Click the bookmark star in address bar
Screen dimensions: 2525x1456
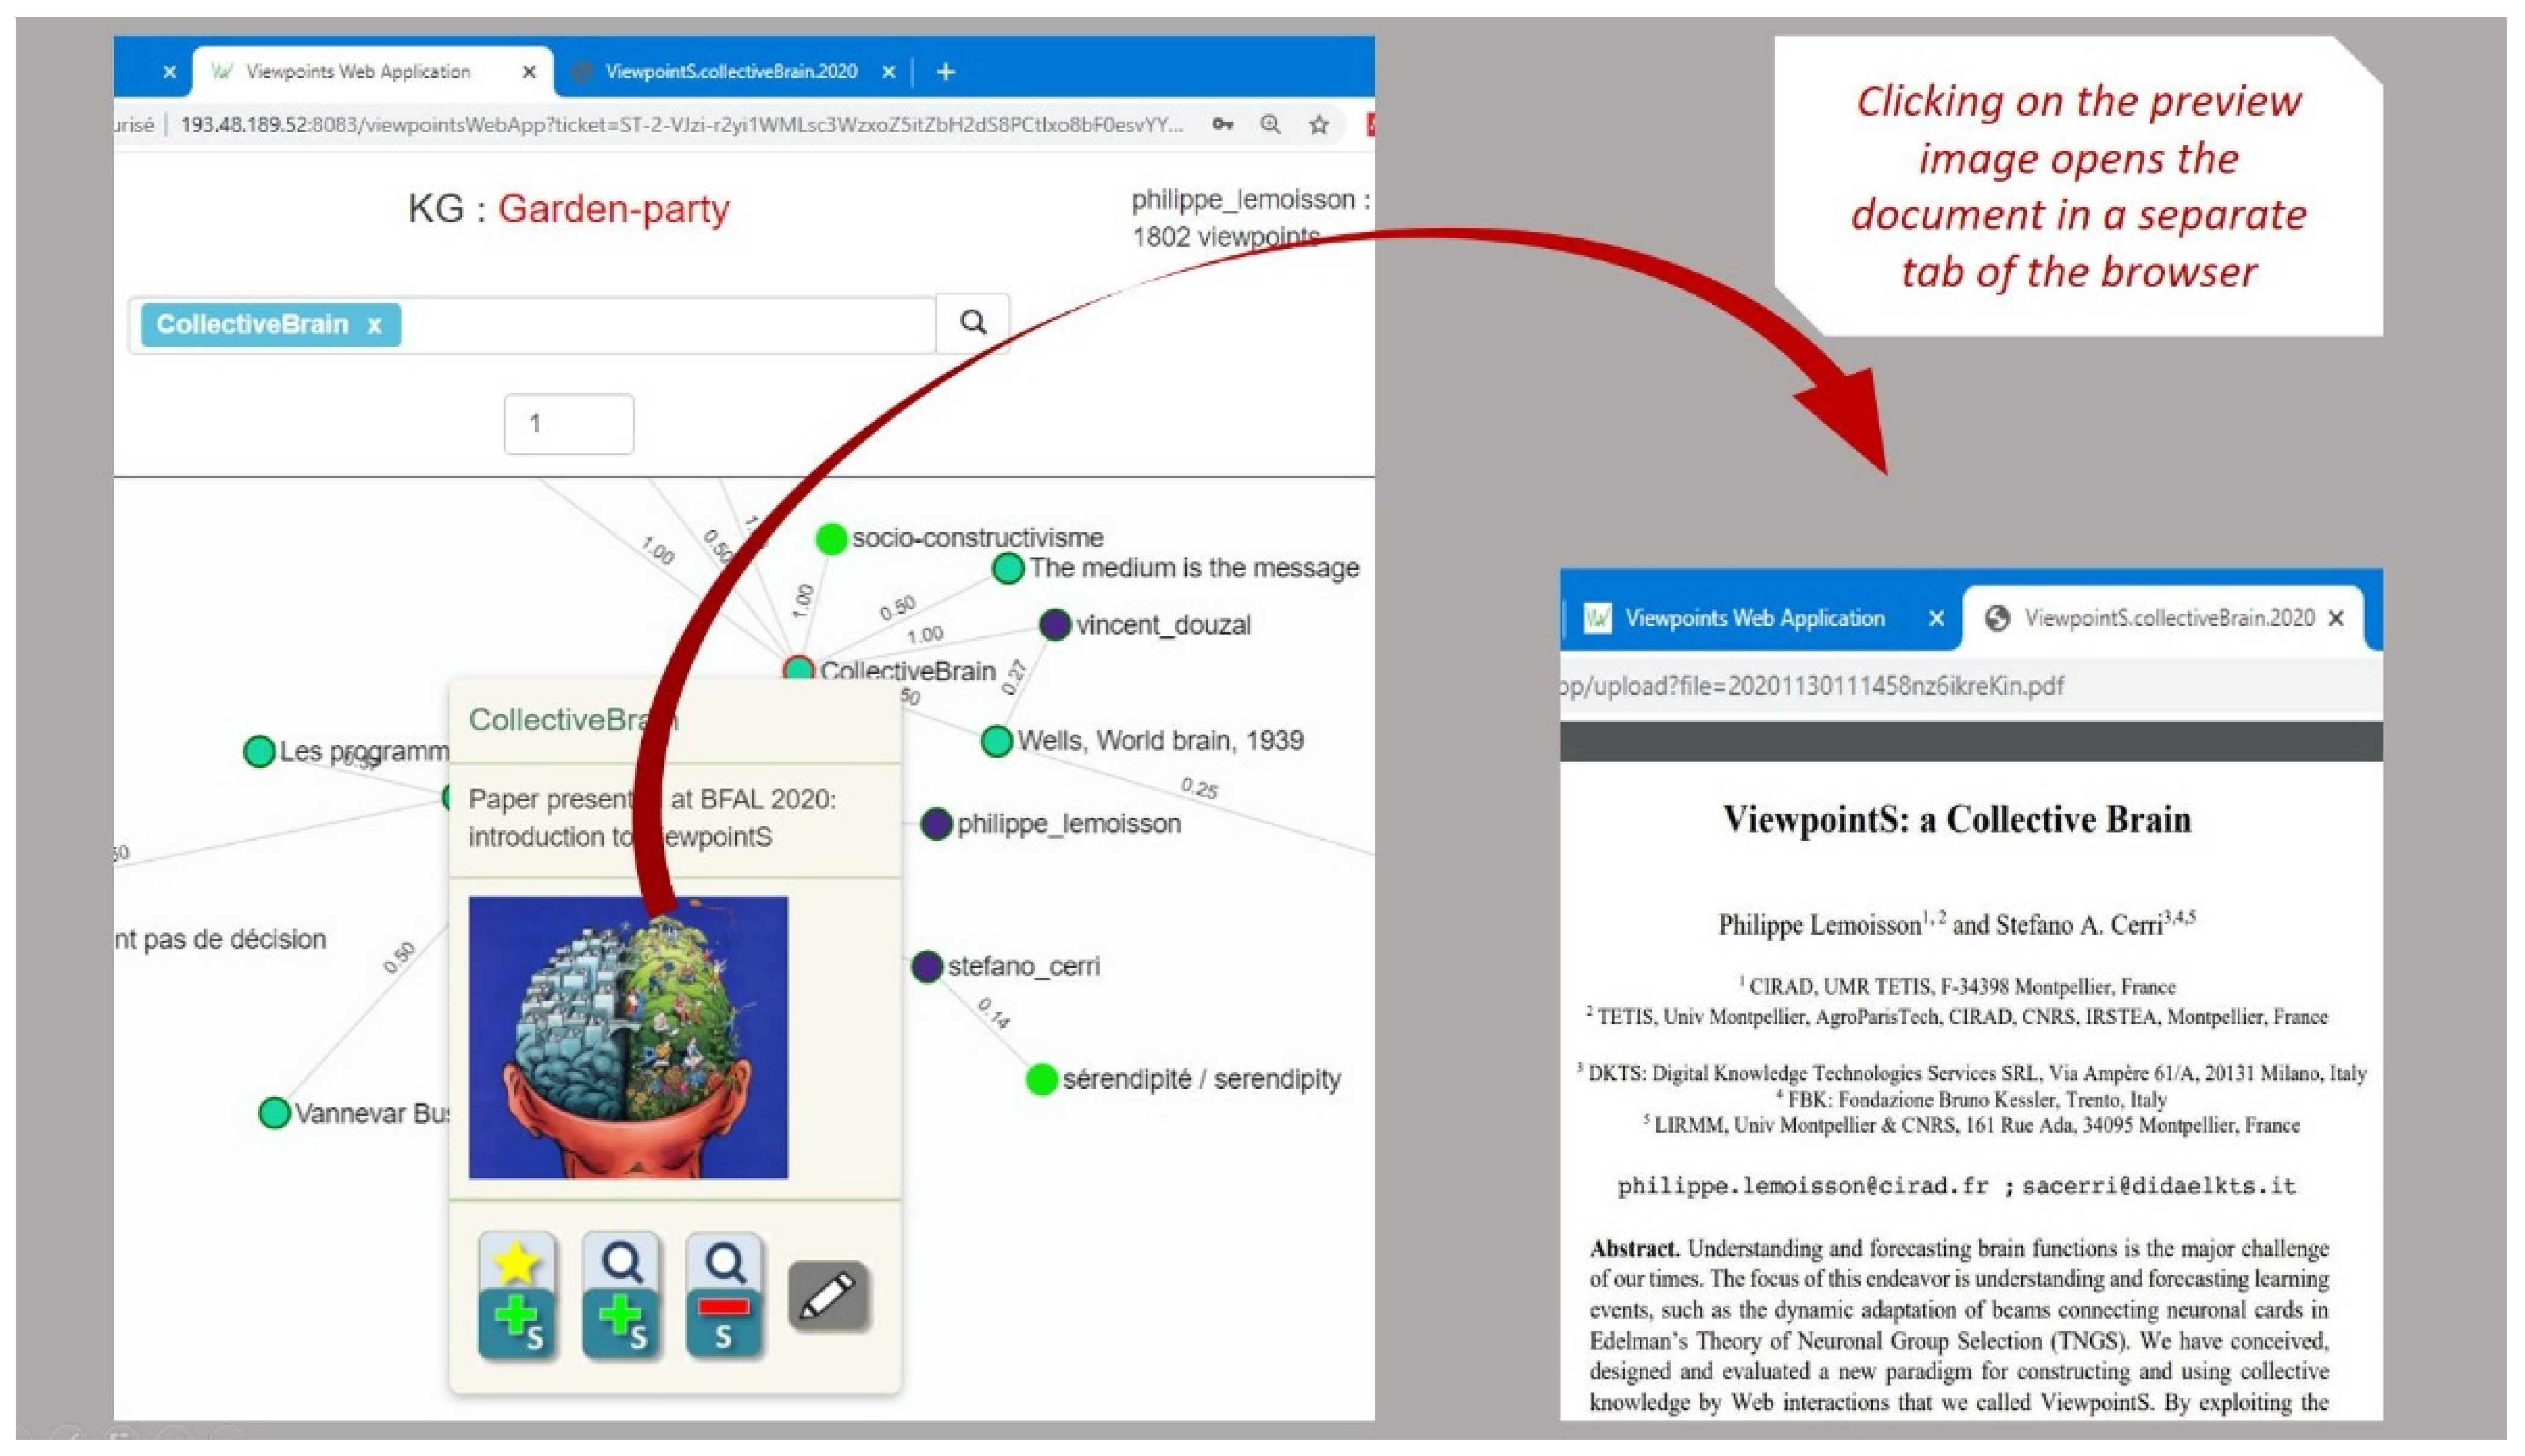coord(1319,124)
